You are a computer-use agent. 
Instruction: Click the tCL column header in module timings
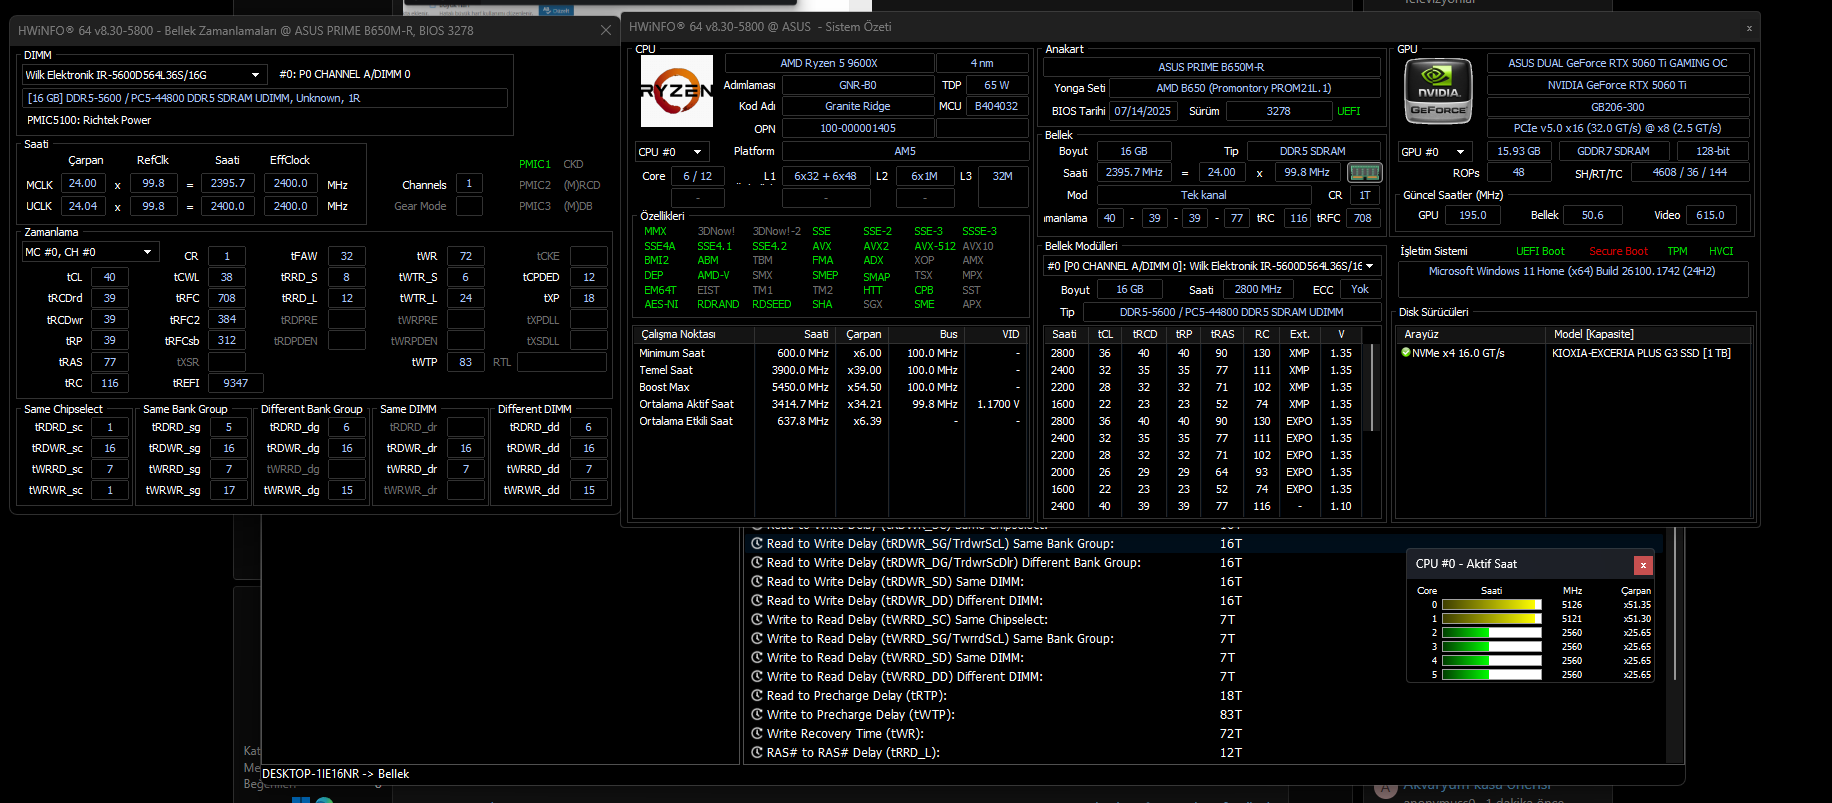[x=1105, y=334]
